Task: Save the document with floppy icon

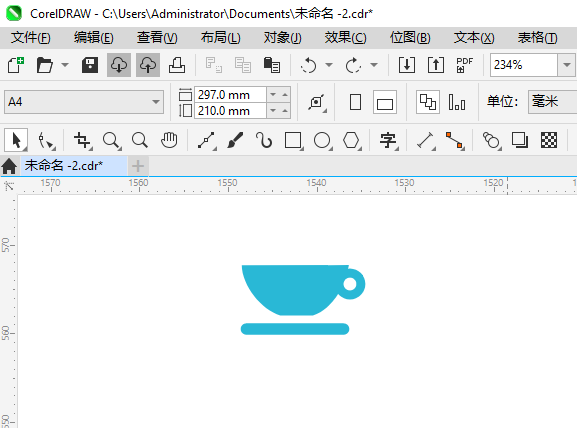Action: point(90,65)
